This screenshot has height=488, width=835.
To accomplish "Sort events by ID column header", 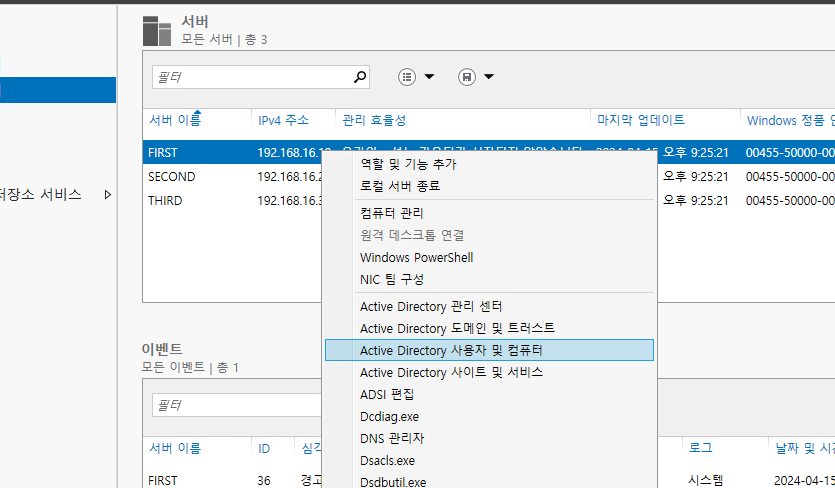I will point(264,449).
